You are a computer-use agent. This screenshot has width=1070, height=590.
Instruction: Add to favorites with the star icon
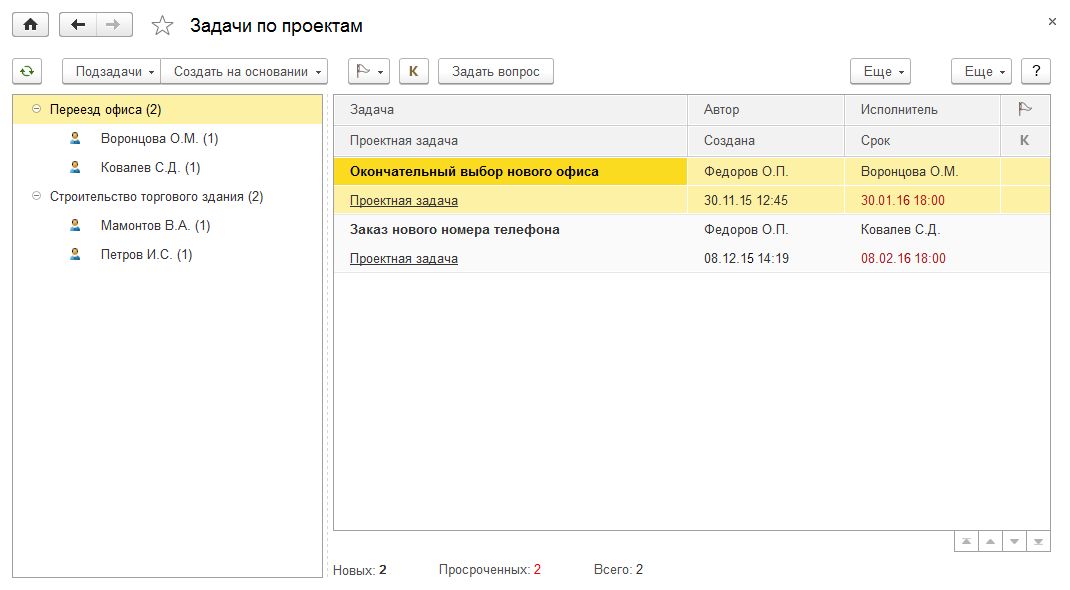pos(162,26)
